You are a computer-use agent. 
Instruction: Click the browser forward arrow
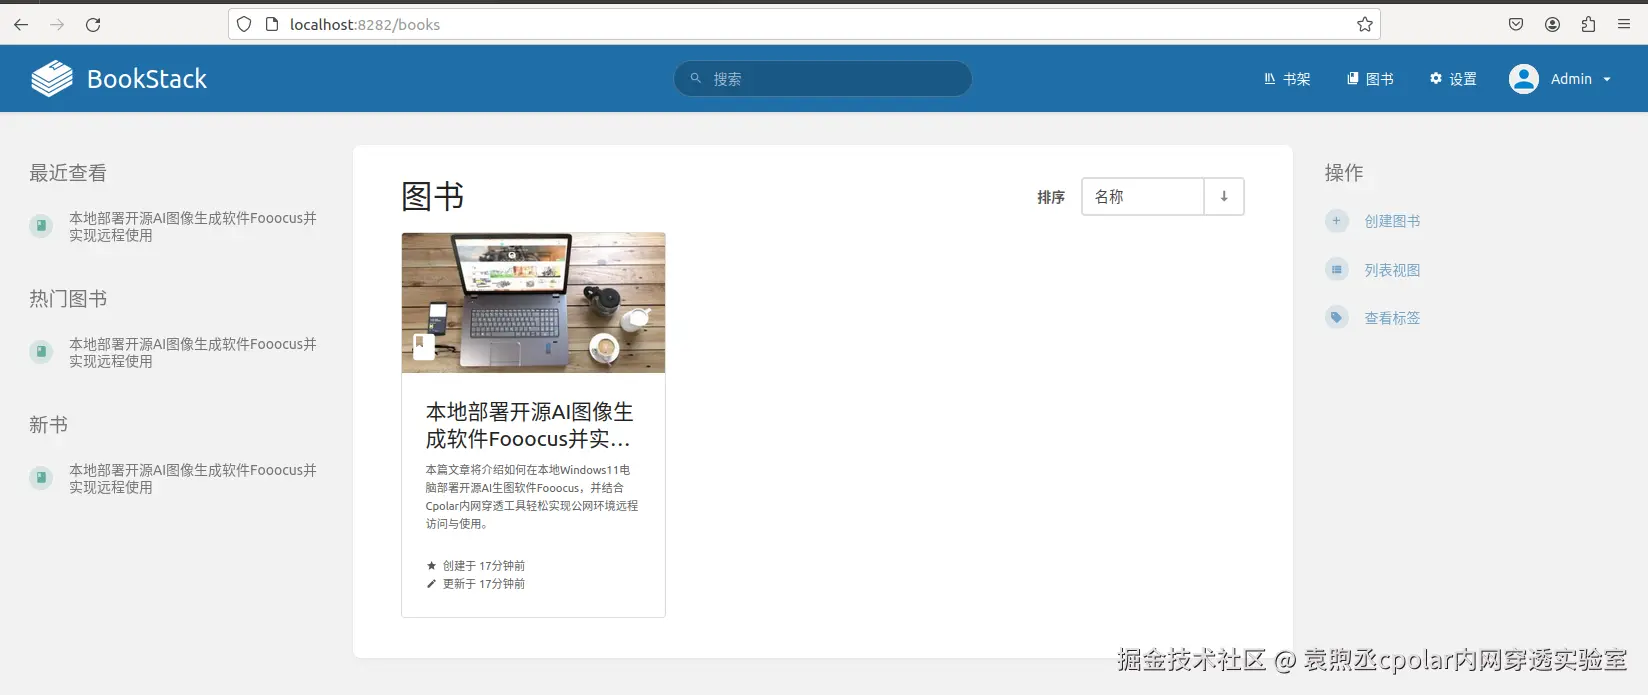tap(57, 24)
